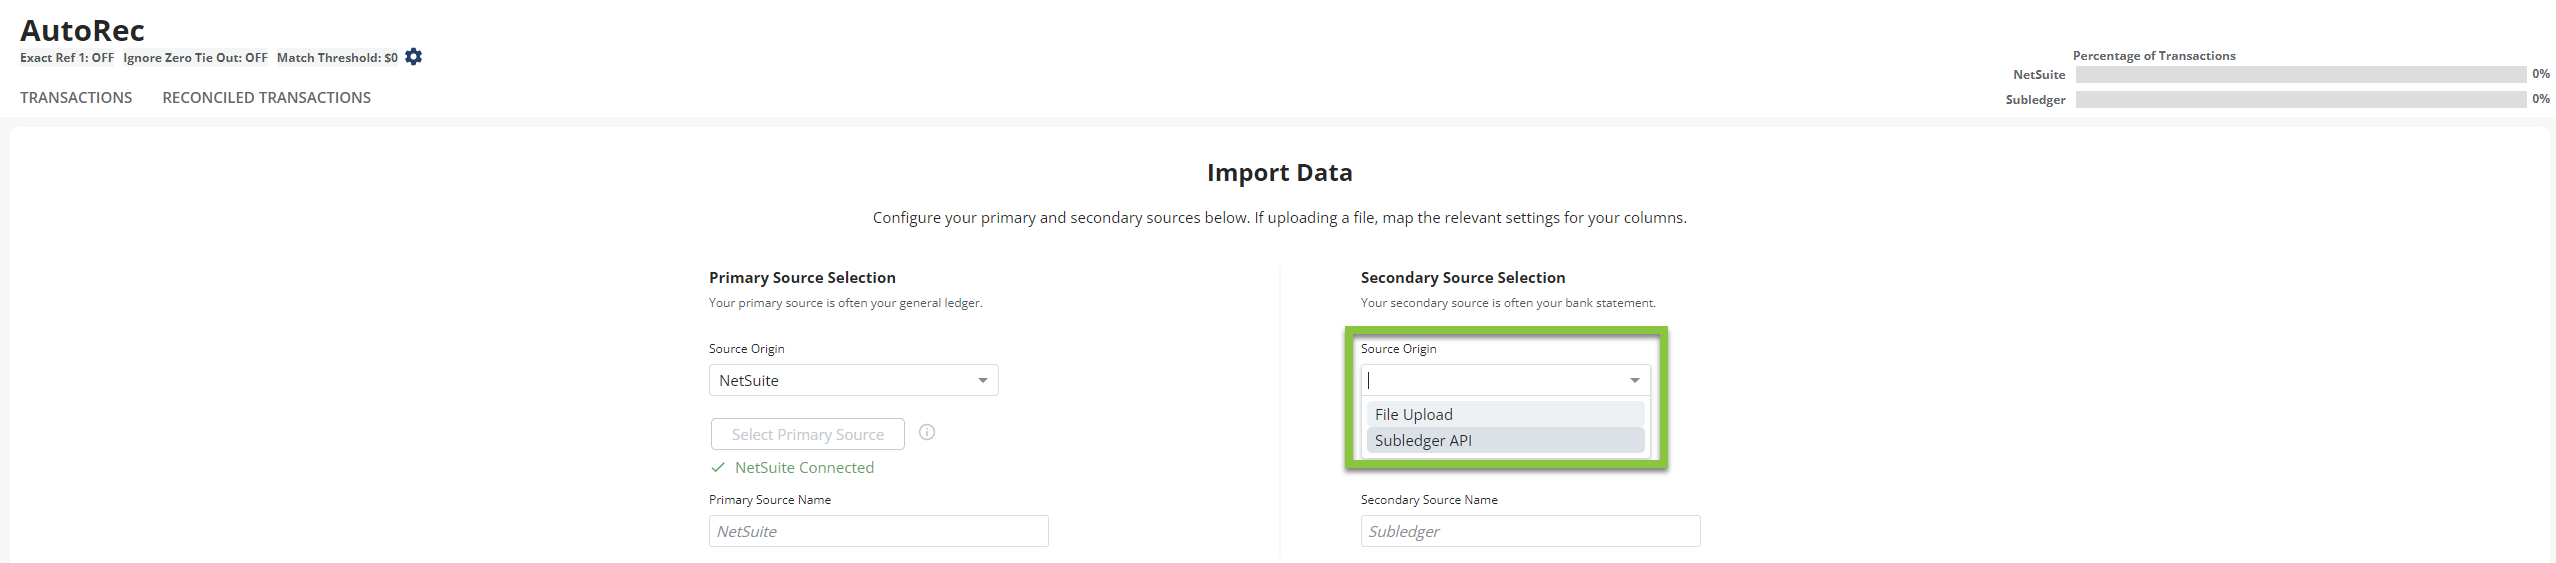Focus the Secondary Source Name field

pyautogui.click(x=1529, y=531)
